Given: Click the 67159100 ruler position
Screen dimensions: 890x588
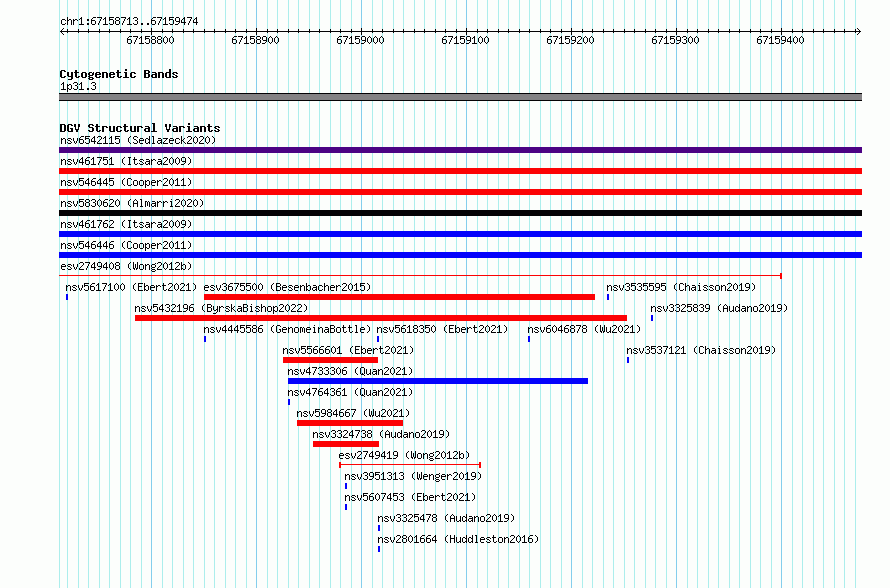Looking at the screenshot, I should 465,40.
